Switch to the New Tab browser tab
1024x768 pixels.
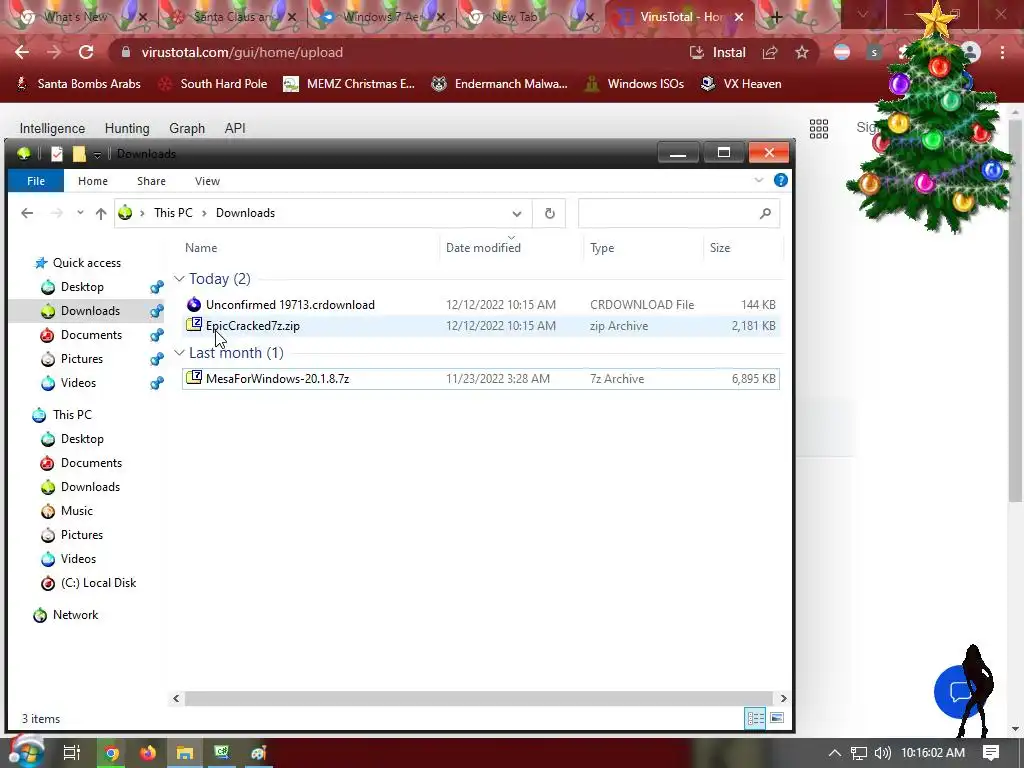(x=526, y=17)
